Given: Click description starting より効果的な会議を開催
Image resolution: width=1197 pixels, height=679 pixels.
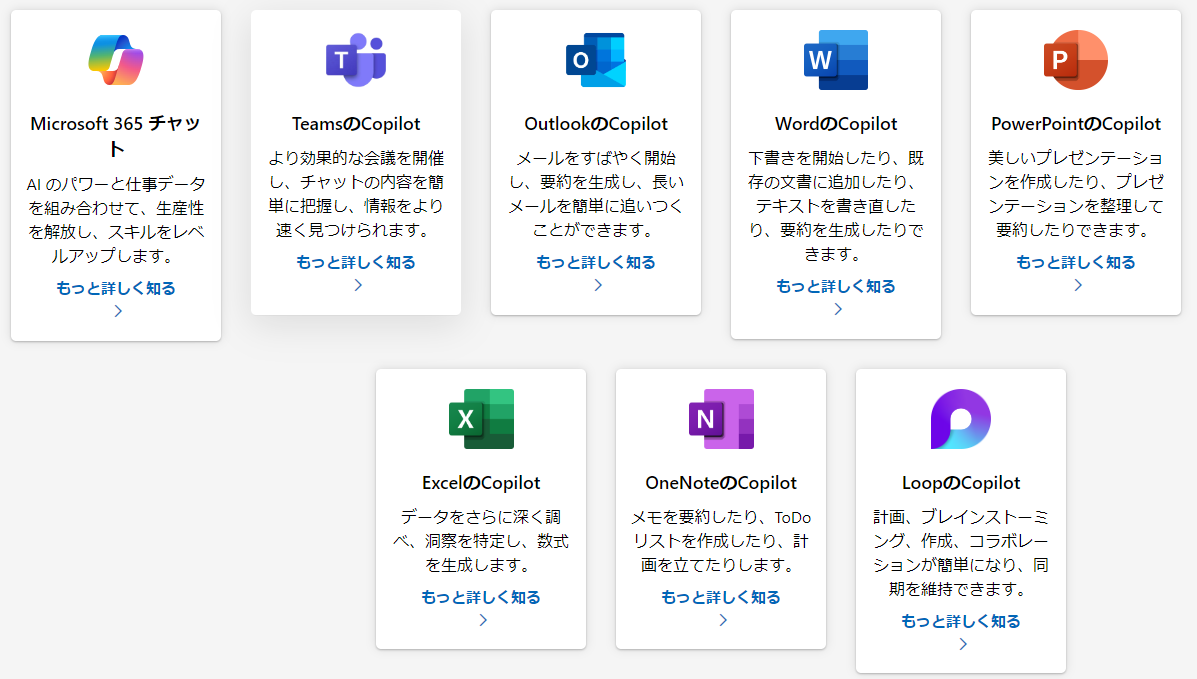Looking at the screenshot, I should (x=356, y=194).
